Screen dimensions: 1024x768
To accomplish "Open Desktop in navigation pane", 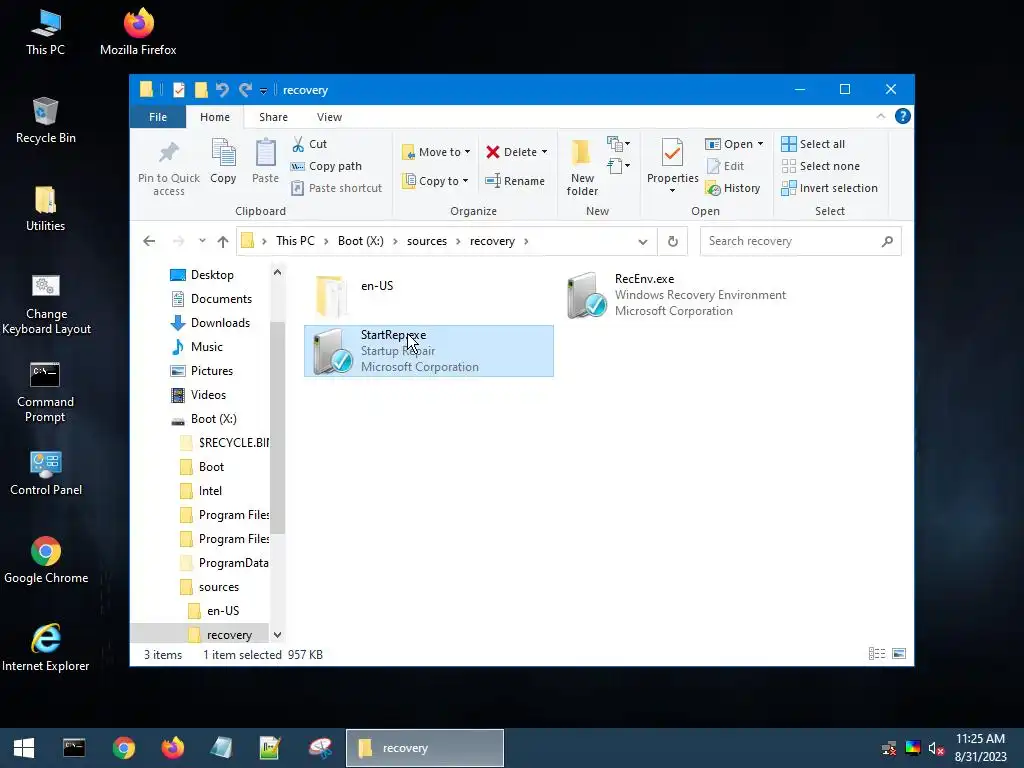I will tap(212, 275).
